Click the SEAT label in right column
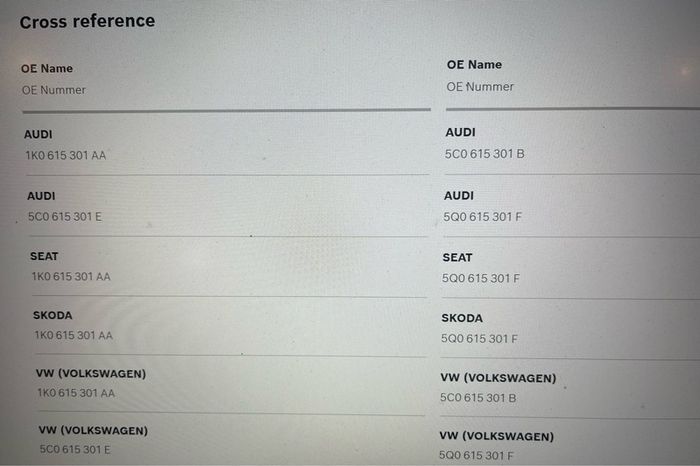Image resolution: width=700 pixels, height=466 pixels. 457,258
